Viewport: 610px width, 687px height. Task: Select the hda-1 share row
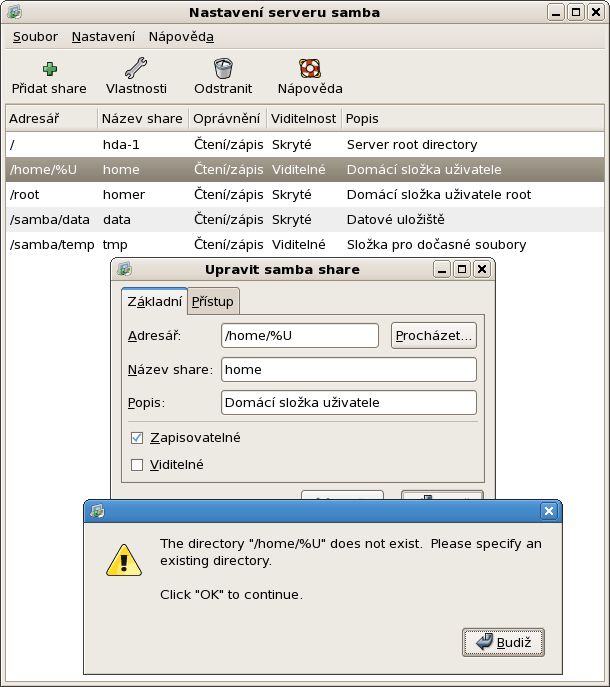305,145
